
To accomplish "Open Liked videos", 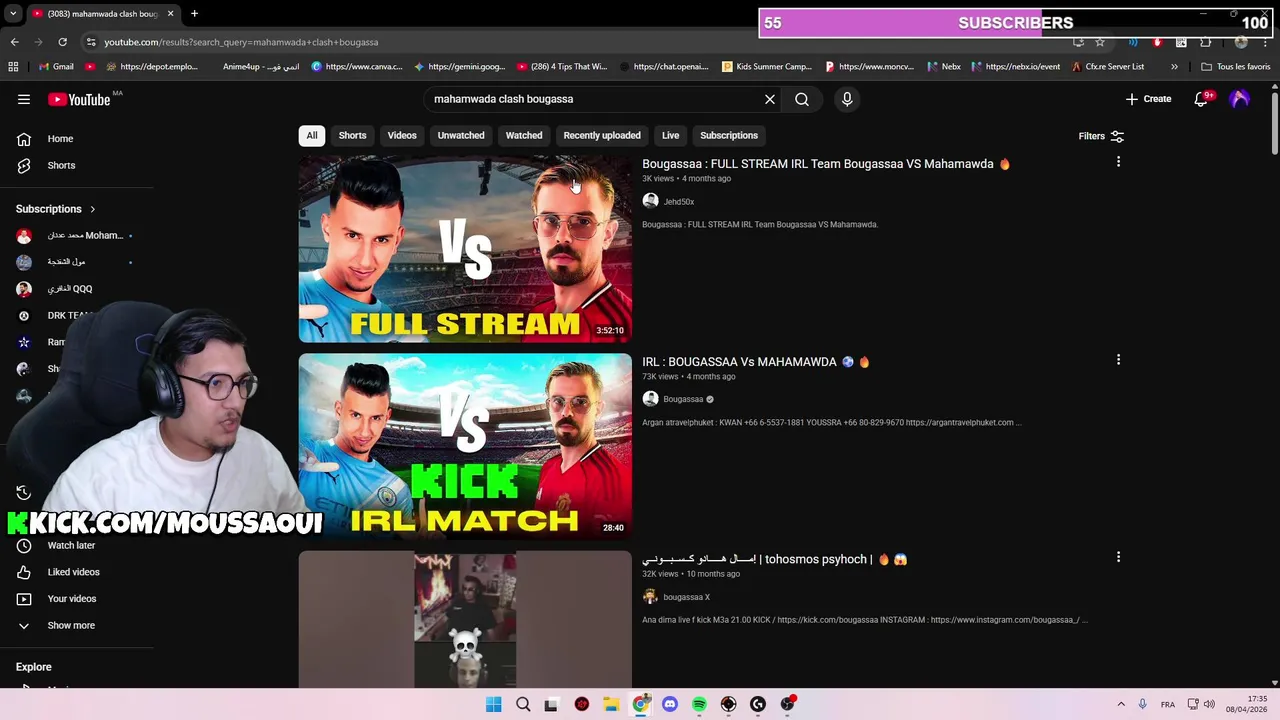I will click(x=73, y=572).
